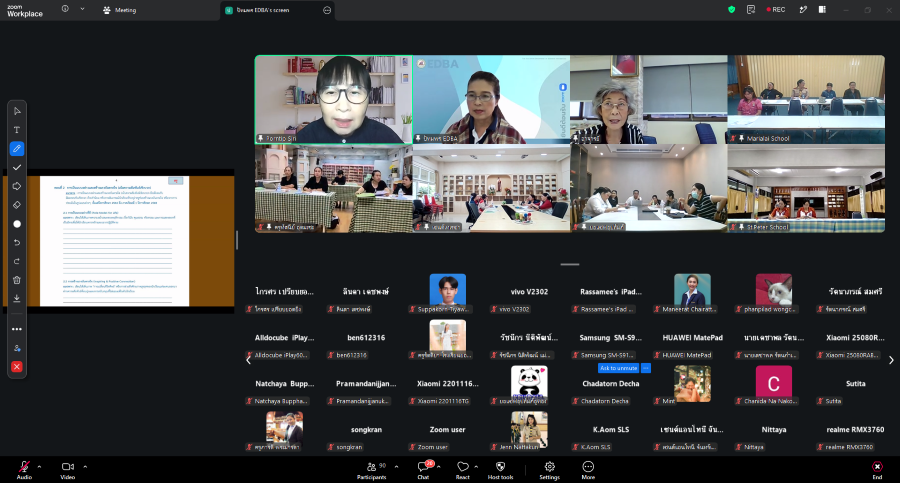This screenshot has width=900, height=483.
Task: Select the eraser annotation tool
Action: [x=17, y=205]
